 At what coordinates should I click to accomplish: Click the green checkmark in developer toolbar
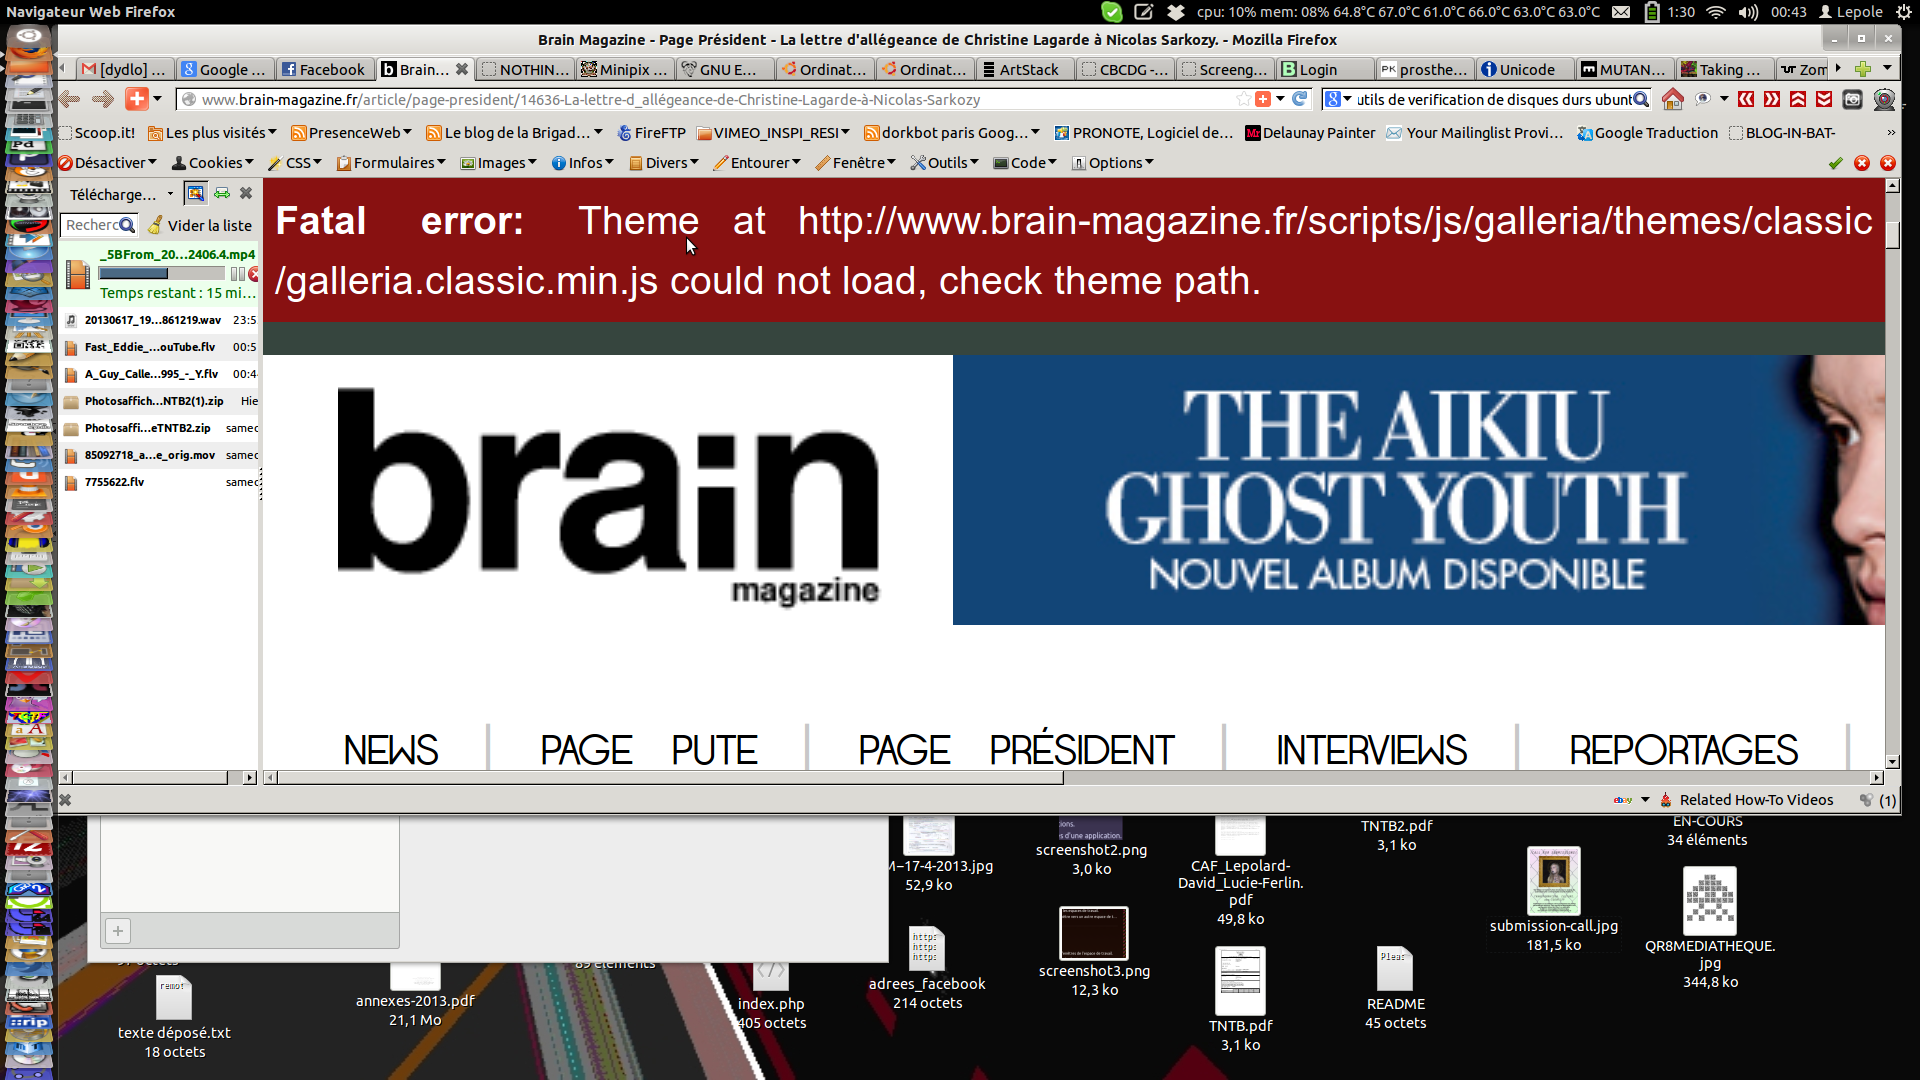pyautogui.click(x=1835, y=163)
